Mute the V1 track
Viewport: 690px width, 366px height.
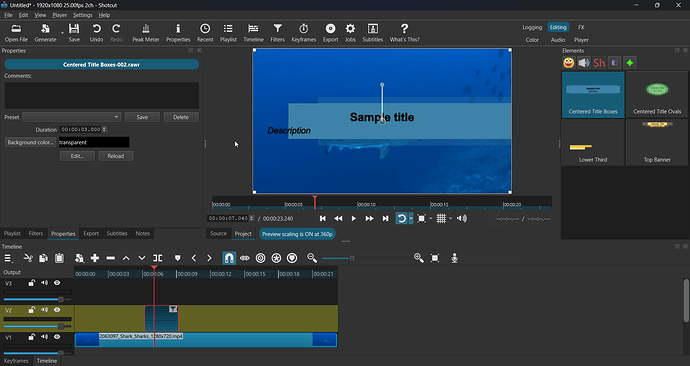[x=44, y=337]
